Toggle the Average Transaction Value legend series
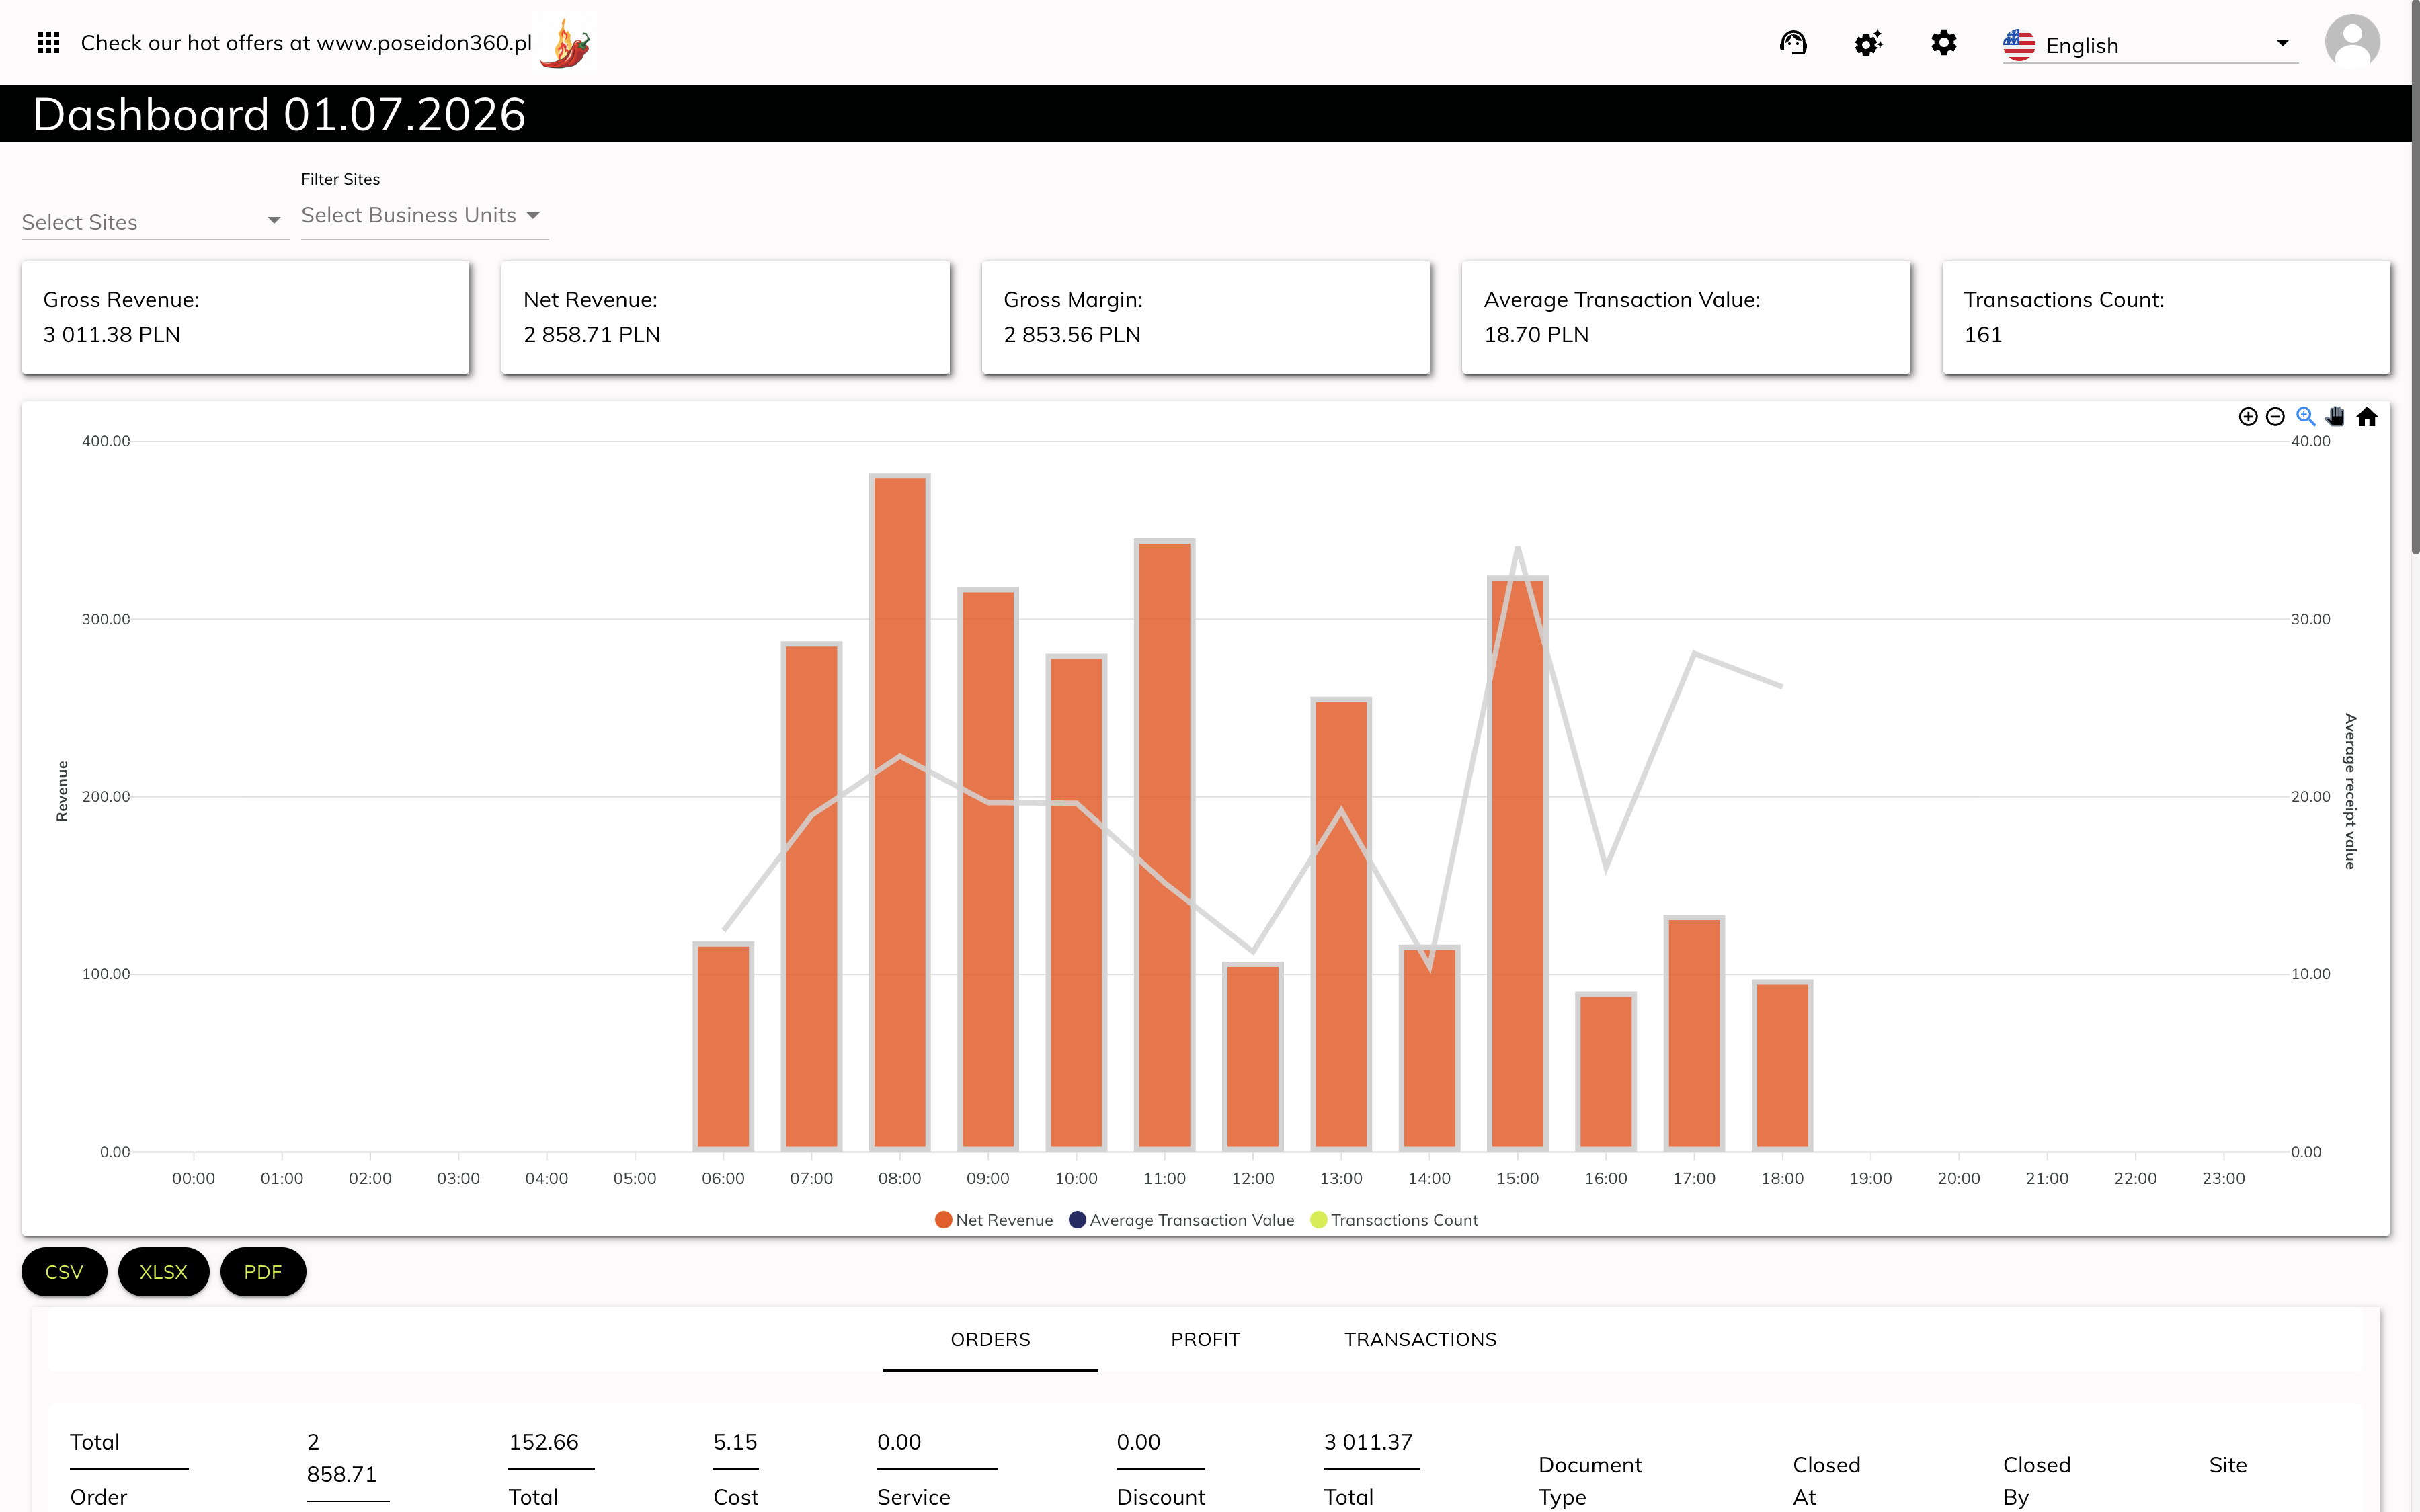This screenshot has width=2420, height=1512. (x=1182, y=1220)
